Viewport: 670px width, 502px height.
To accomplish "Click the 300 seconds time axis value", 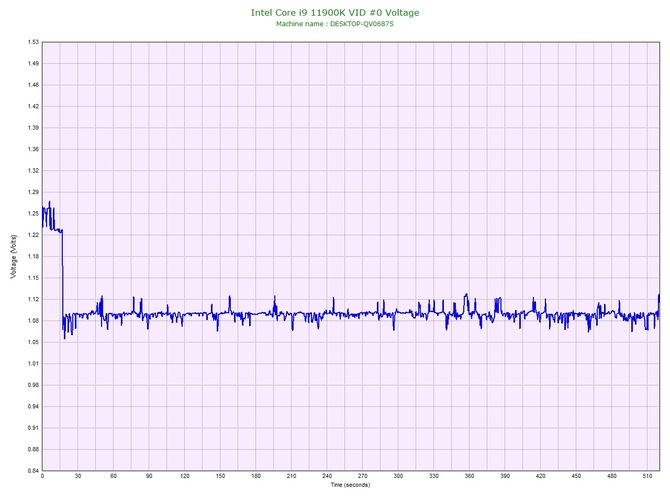I will click(398, 476).
